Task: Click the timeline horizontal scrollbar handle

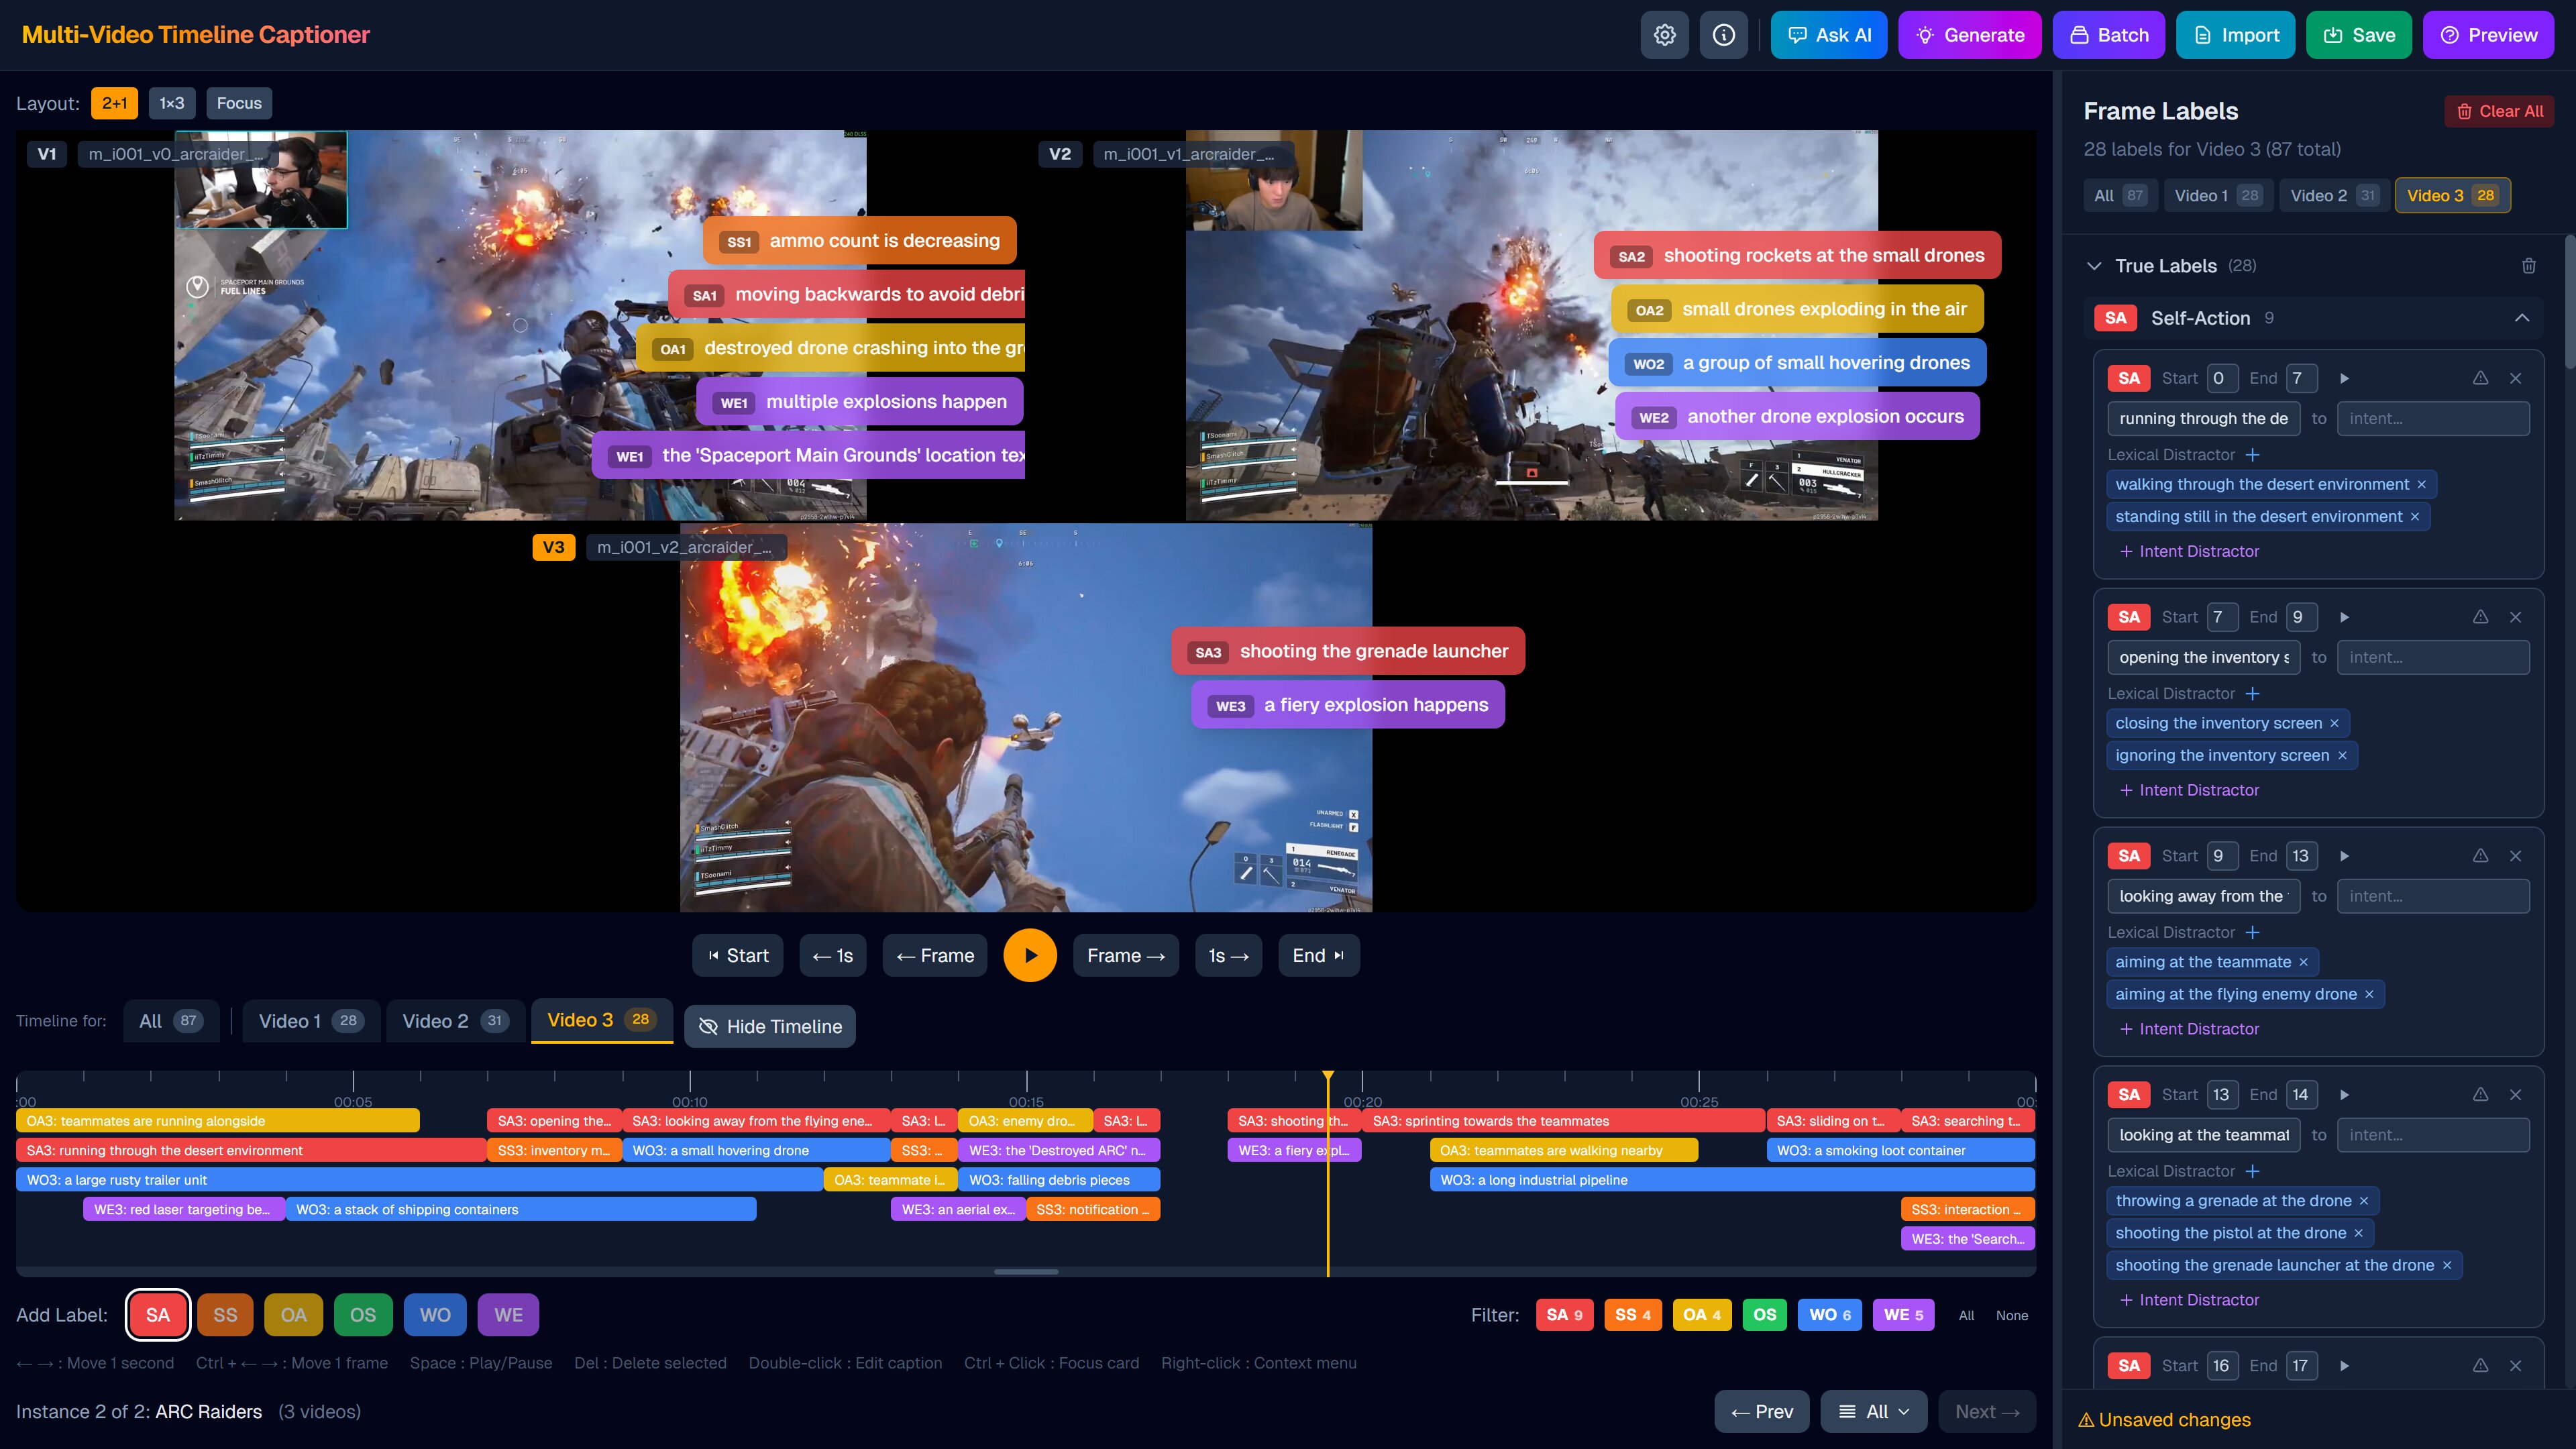Action: (1025, 1272)
